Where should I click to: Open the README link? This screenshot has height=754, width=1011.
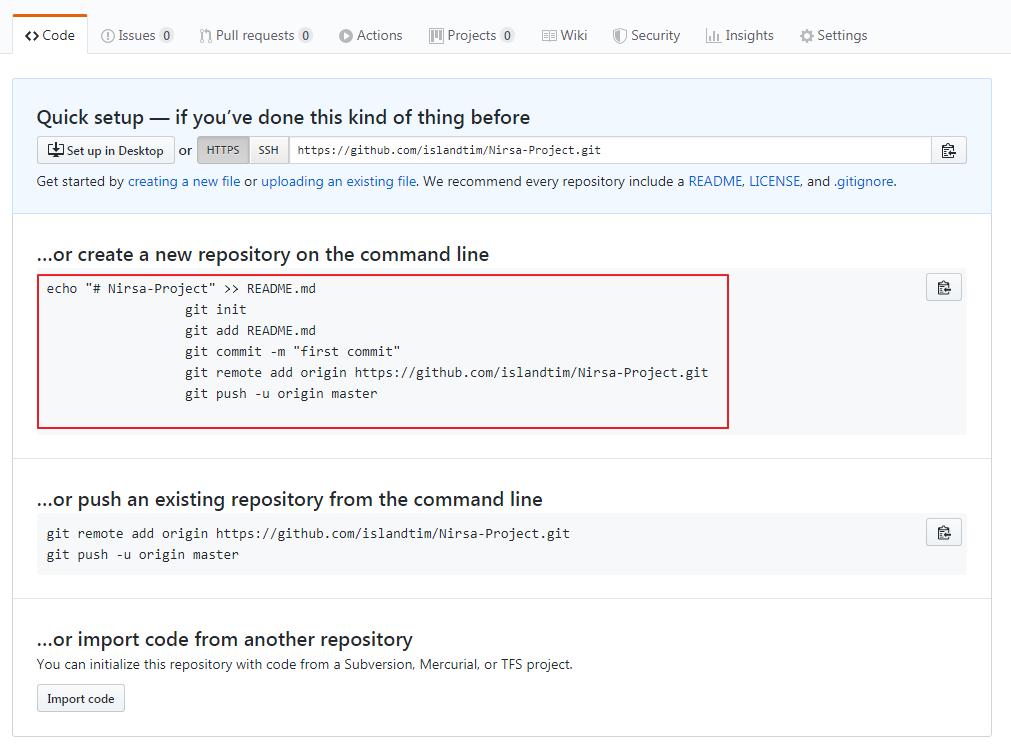point(716,181)
